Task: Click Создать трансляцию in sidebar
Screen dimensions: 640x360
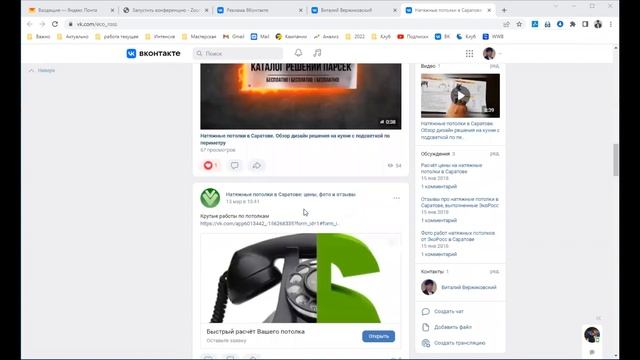Action: (460, 343)
